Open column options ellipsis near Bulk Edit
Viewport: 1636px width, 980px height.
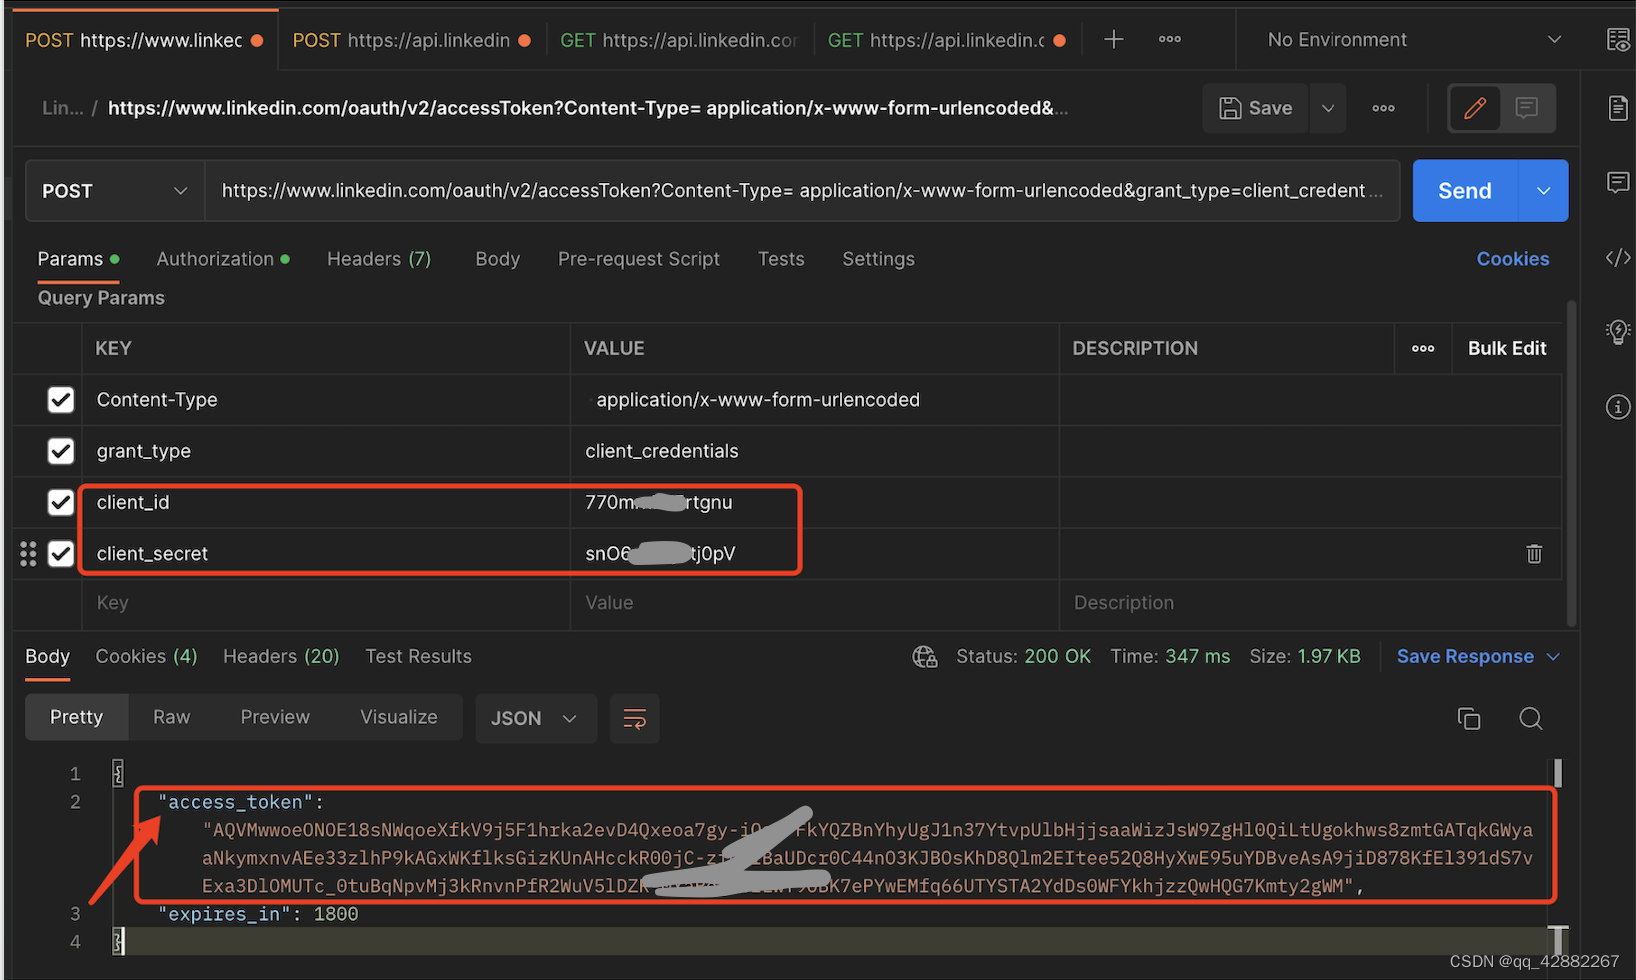coord(1423,349)
